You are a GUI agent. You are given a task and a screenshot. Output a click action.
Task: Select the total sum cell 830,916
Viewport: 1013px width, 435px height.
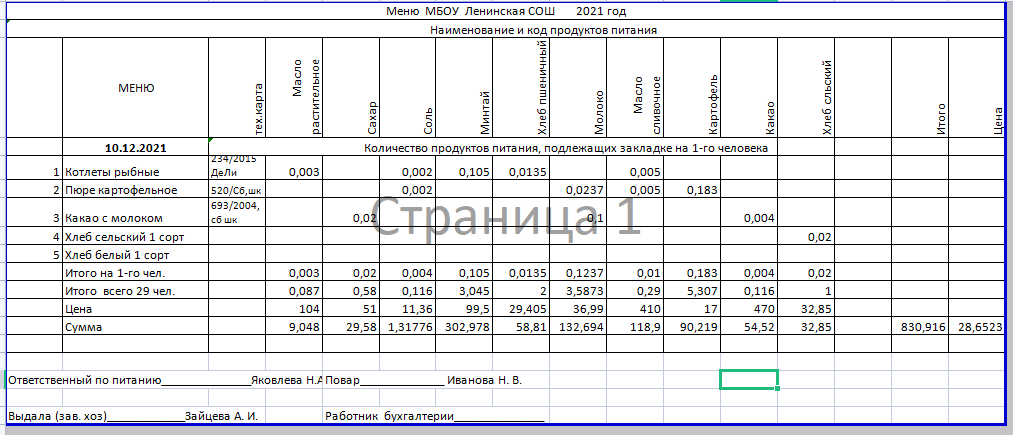(920, 327)
